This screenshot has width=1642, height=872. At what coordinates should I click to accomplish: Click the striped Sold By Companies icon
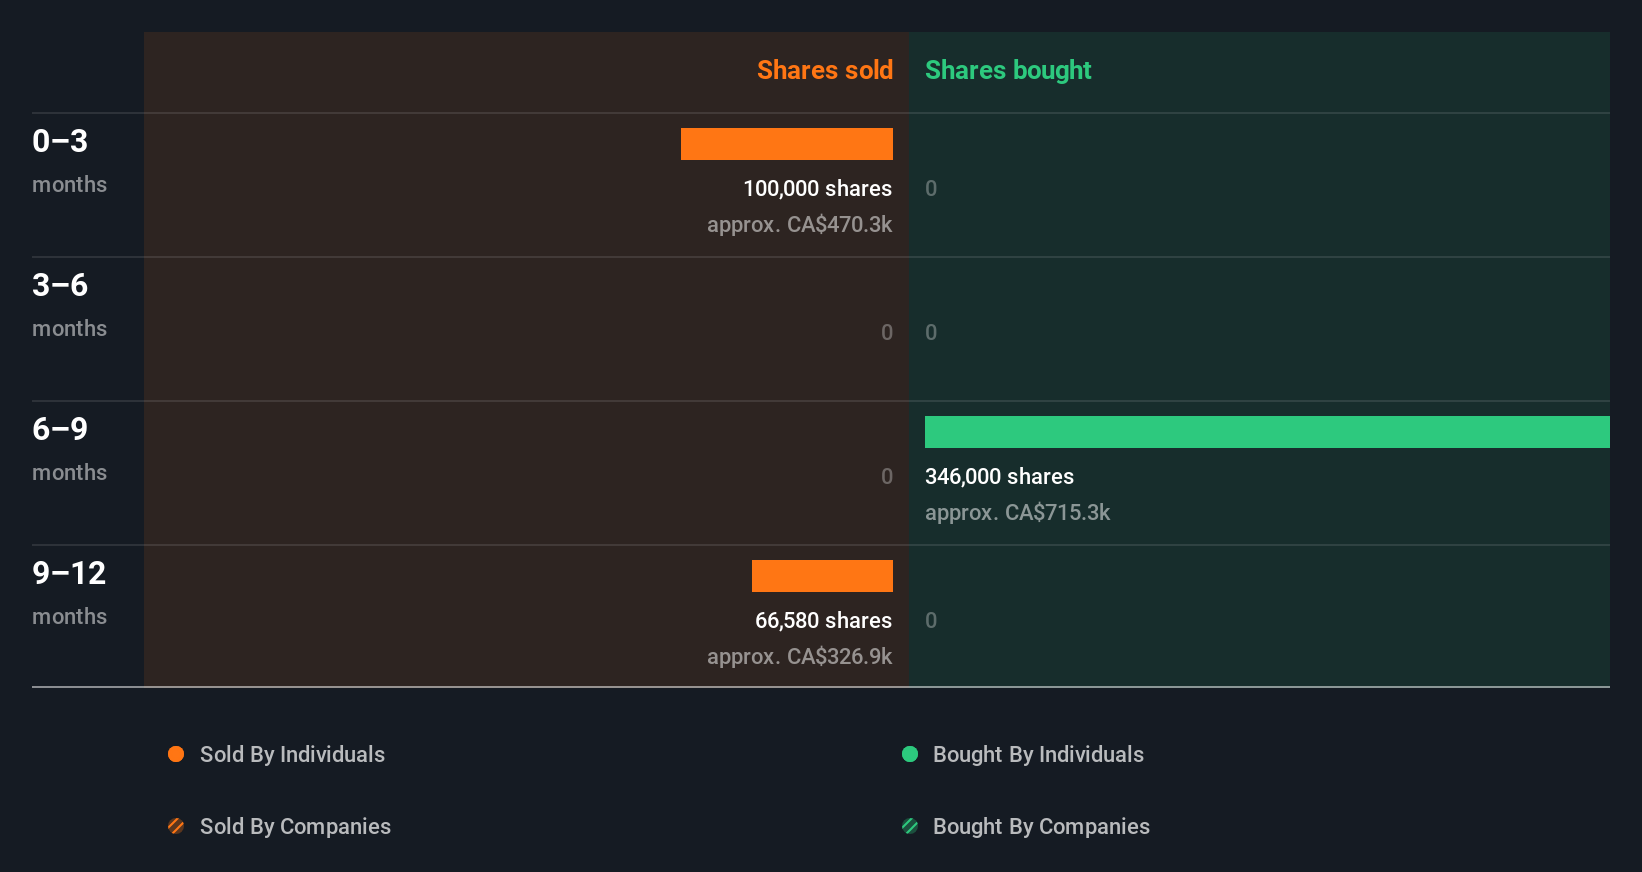point(176,826)
